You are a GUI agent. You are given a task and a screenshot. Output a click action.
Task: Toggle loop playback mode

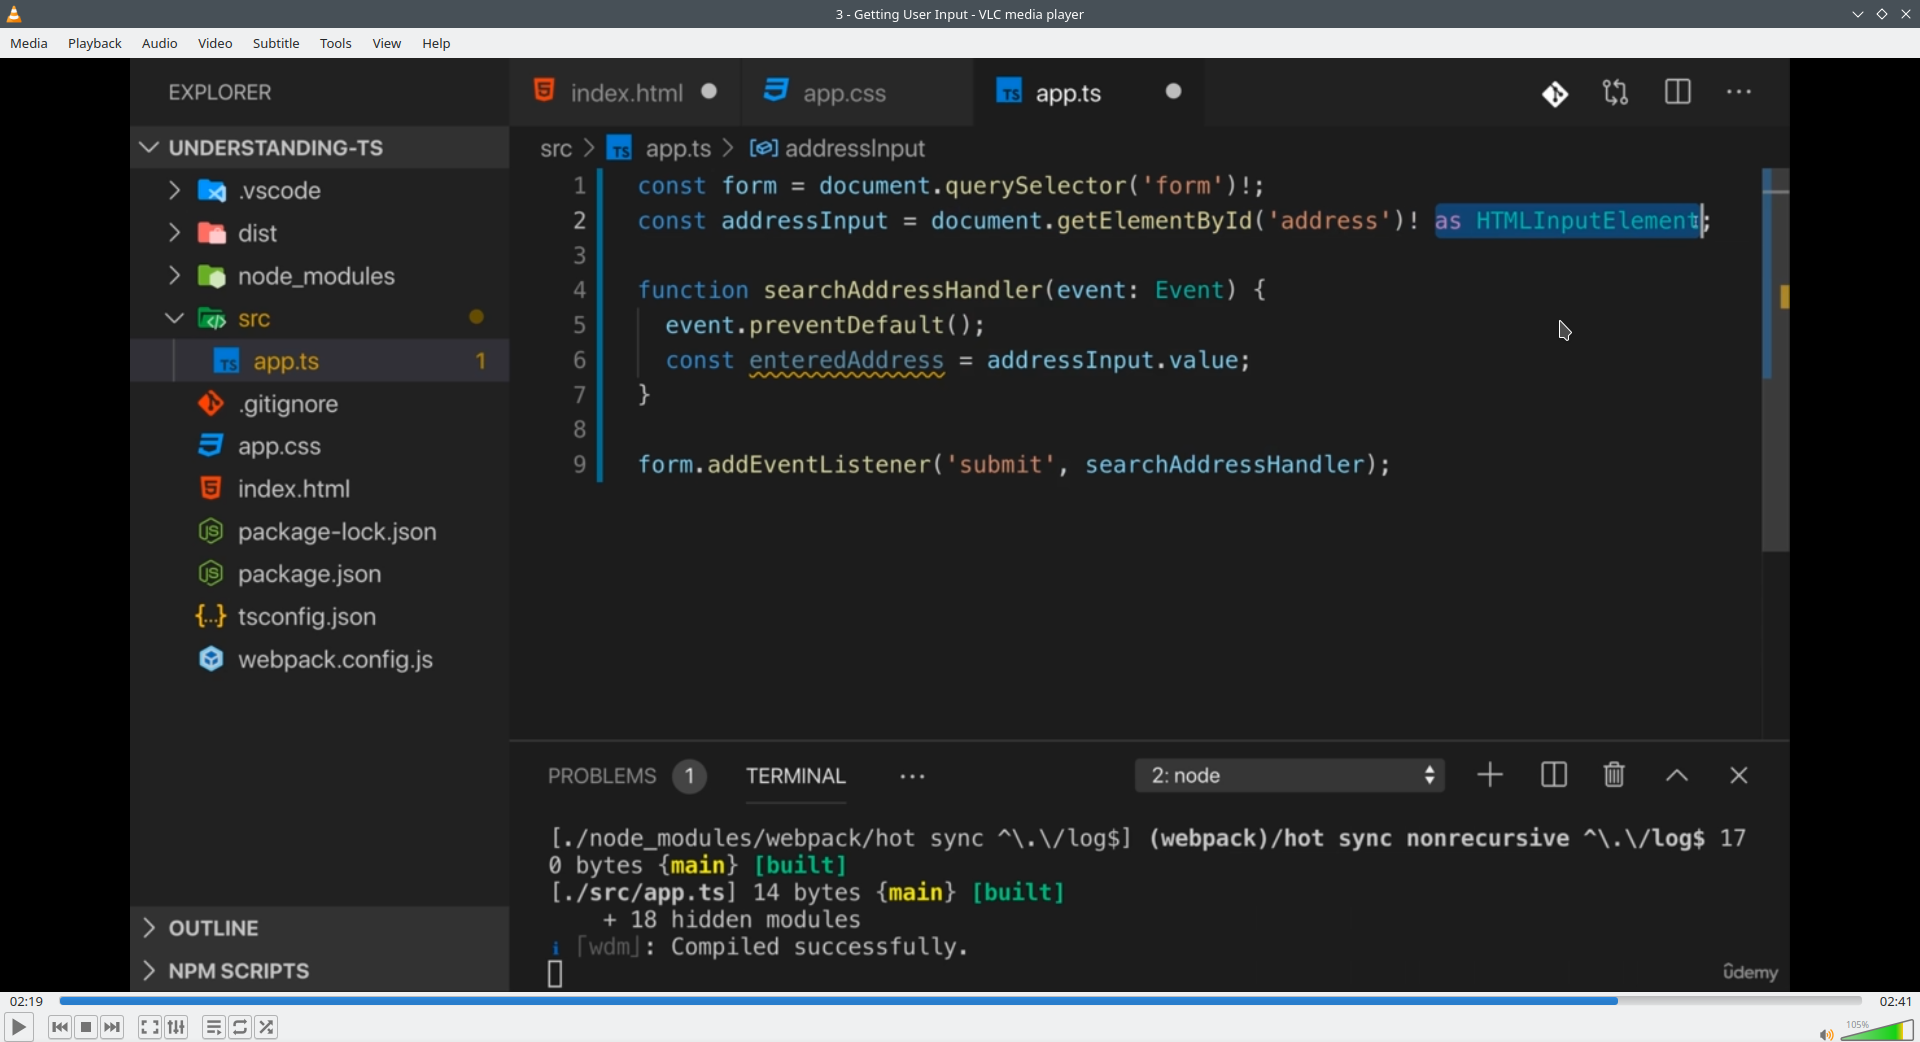click(240, 1027)
